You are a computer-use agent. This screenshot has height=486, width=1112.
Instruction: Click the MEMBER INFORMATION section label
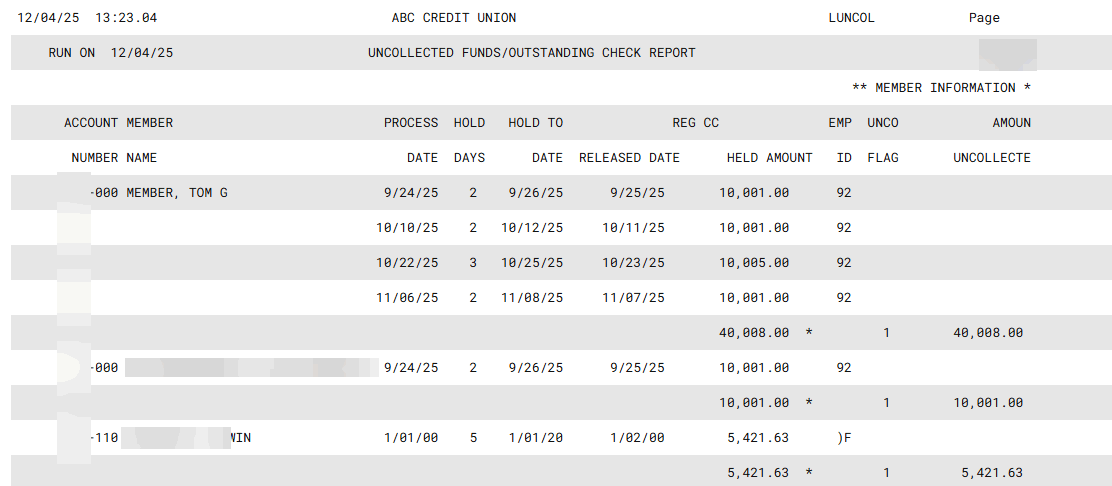941,88
